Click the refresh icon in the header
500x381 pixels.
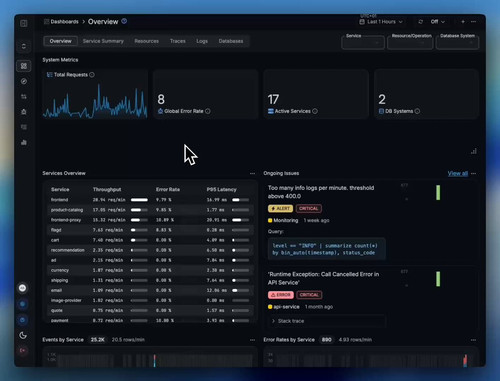click(x=420, y=22)
